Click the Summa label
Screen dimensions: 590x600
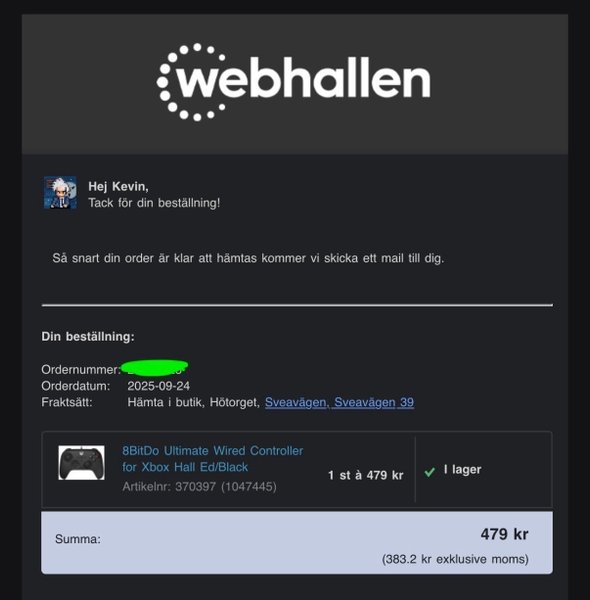[78, 539]
